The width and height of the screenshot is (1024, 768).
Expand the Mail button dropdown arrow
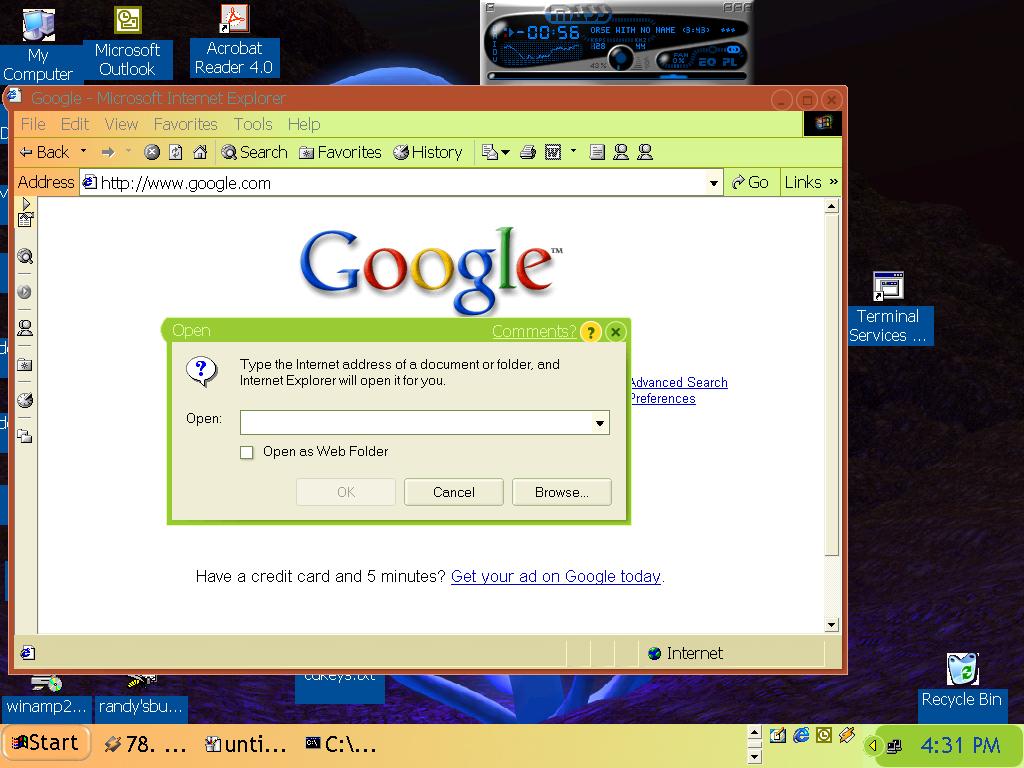(x=505, y=153)
